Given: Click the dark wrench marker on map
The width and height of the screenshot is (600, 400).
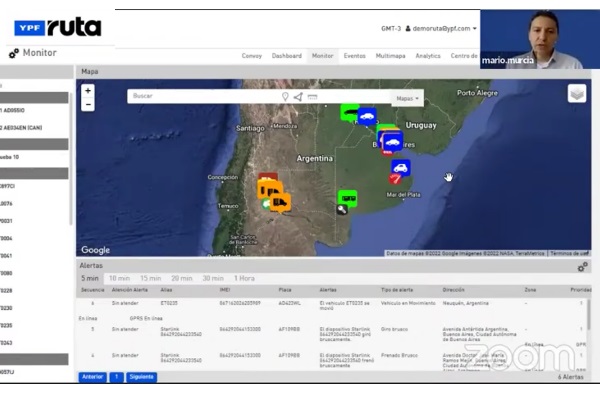Looking at the screenshot, I should pyautogui.click(x=342, y=209).
